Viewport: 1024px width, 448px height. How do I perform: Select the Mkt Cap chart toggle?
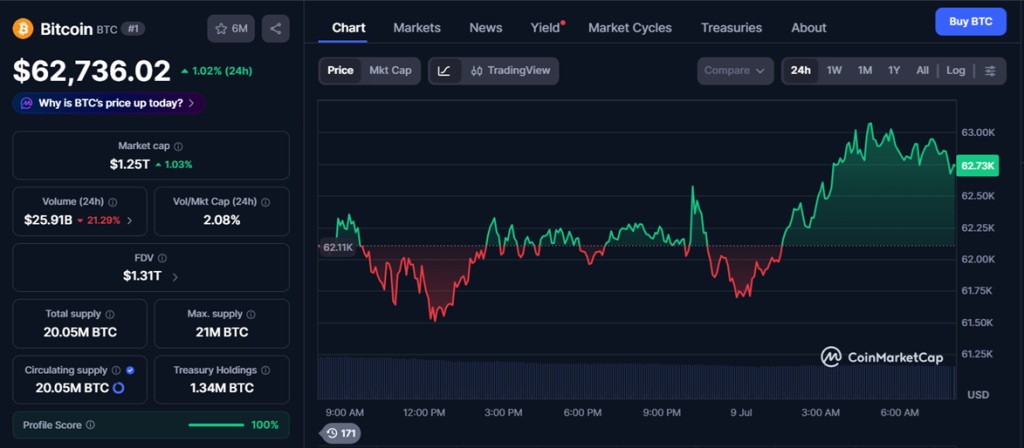pos(390,71)
